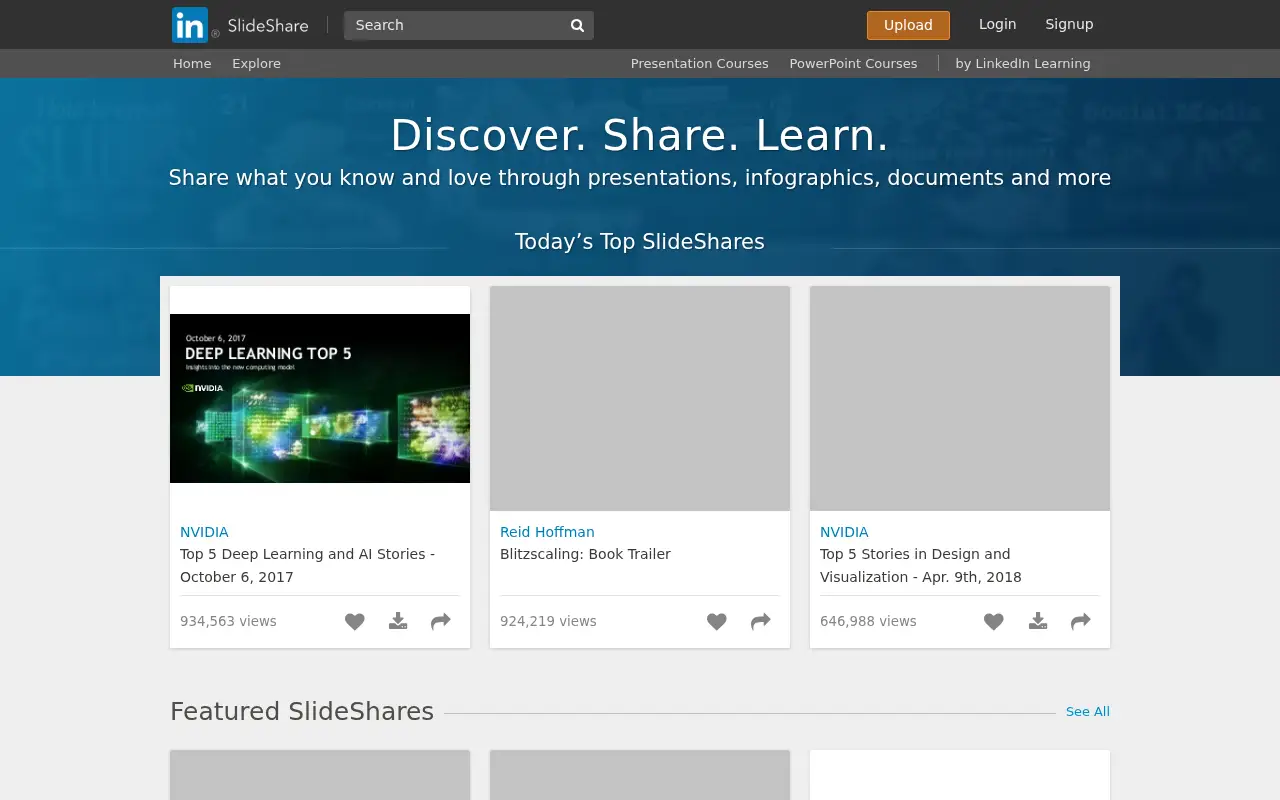
Task: Share the Blitzscaling: Book Trailer slideshare
Action: pyautogui.click(x=761, y=621)
